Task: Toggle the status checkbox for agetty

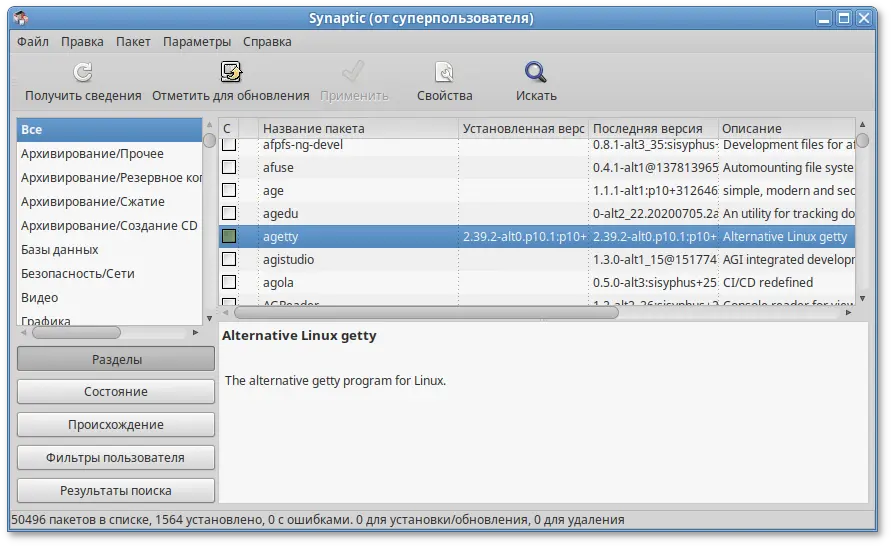Action: tap(229, 237)
